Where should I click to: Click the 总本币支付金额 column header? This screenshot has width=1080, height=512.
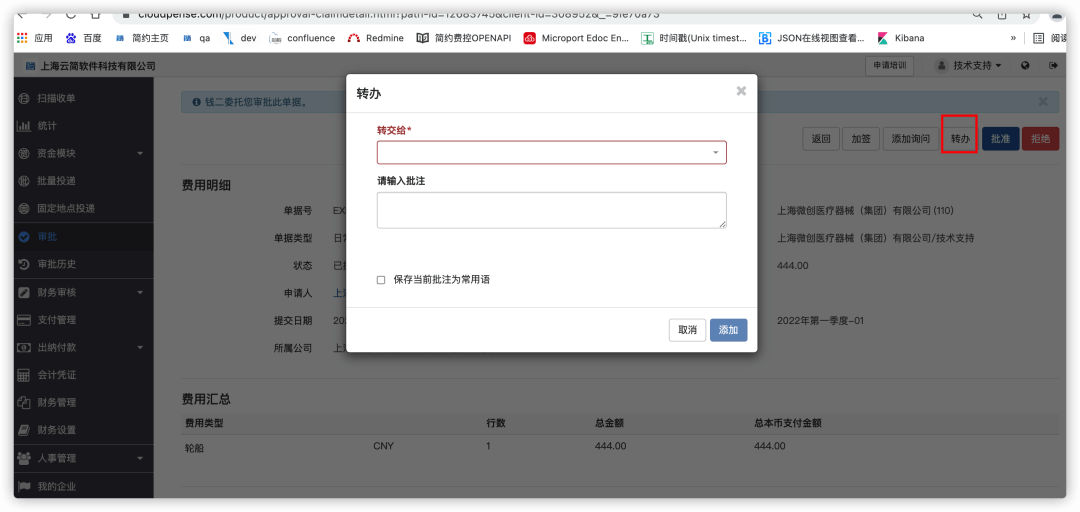click(x=787, y=423)
